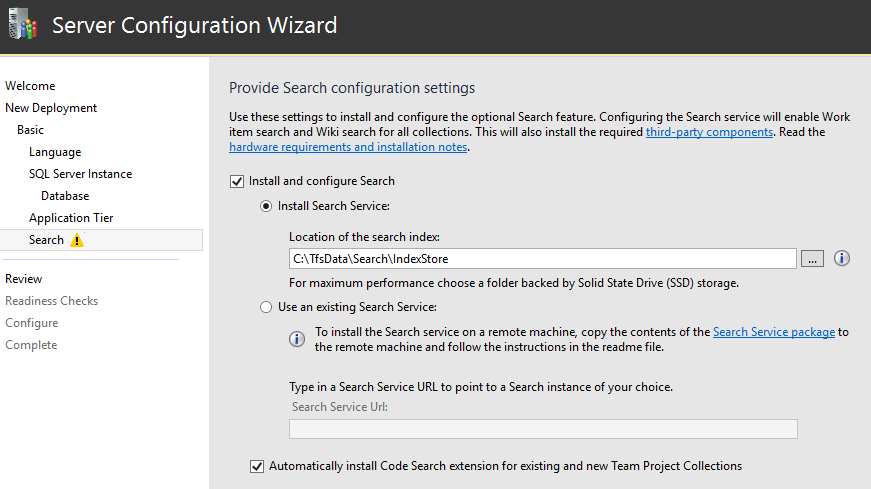Click the info icon beside remote install note
This screenshot has height=489, width=871.
tap(297, 339)
